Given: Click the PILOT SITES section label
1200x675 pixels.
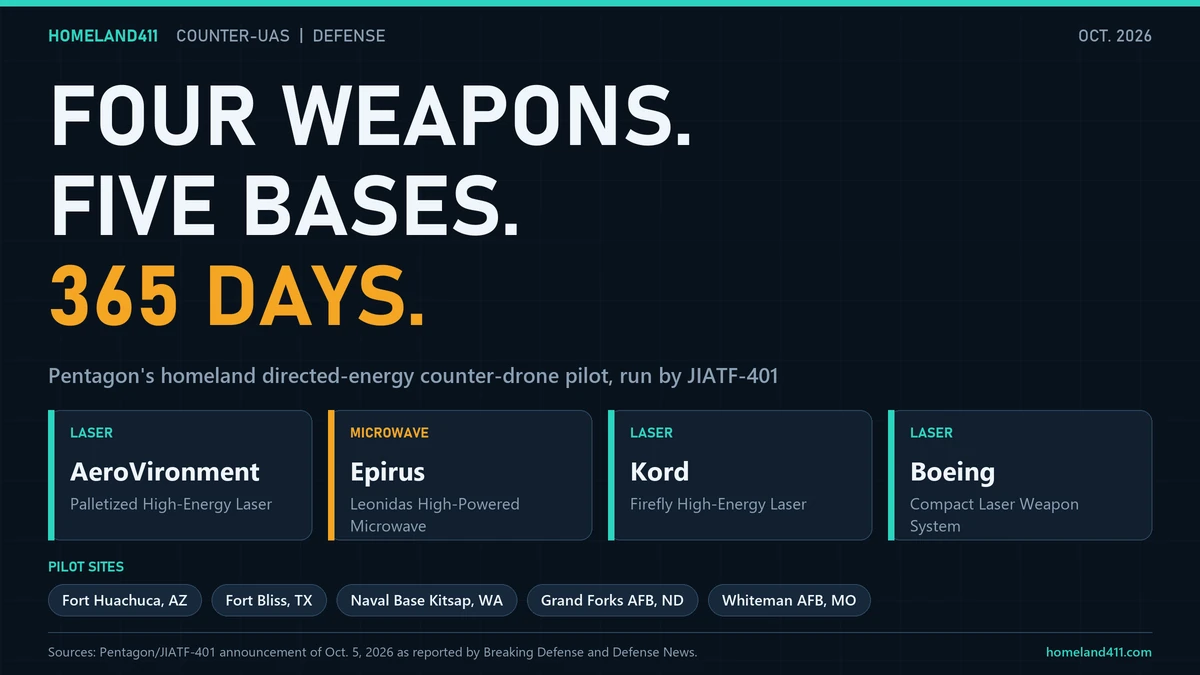Looking at the screenshot, I should pyautogui.click(x=86, y=567).
